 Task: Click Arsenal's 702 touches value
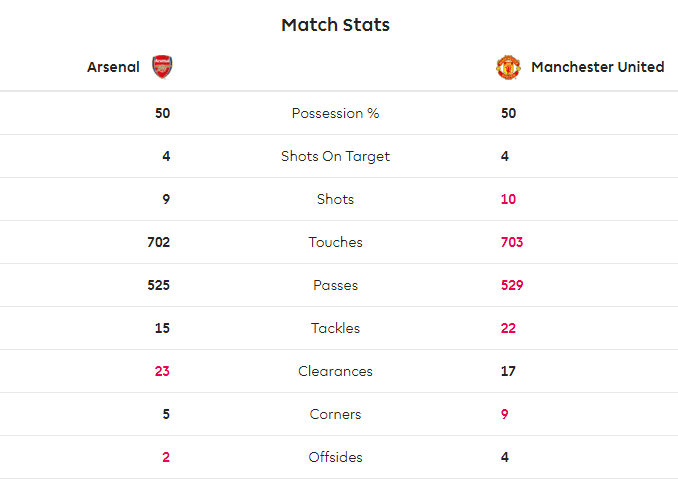pos(158,242)
